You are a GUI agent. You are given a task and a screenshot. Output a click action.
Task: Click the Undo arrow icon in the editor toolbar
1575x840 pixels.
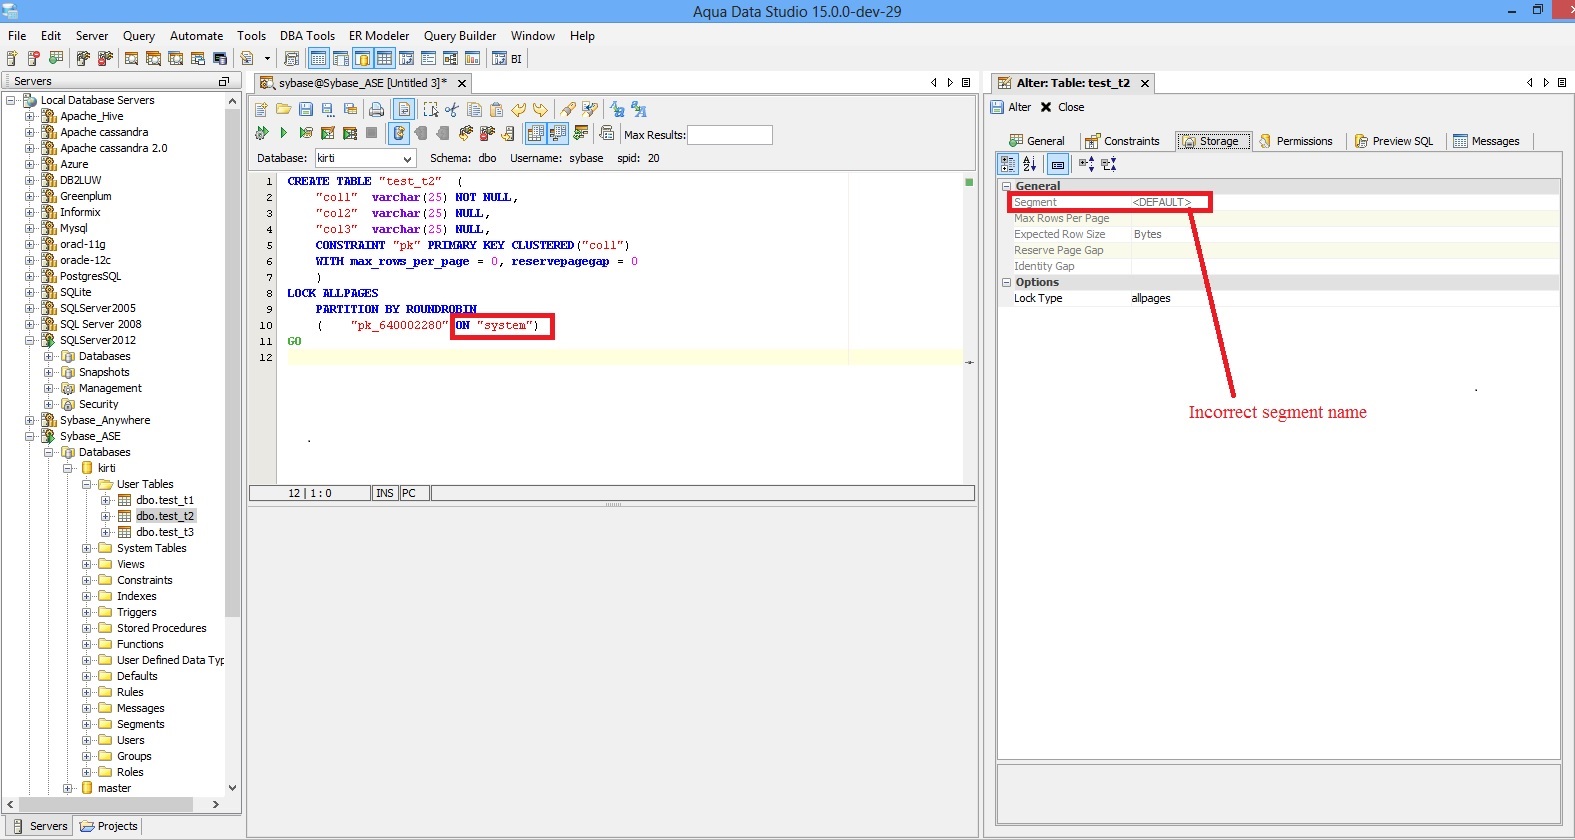(518, 109)
